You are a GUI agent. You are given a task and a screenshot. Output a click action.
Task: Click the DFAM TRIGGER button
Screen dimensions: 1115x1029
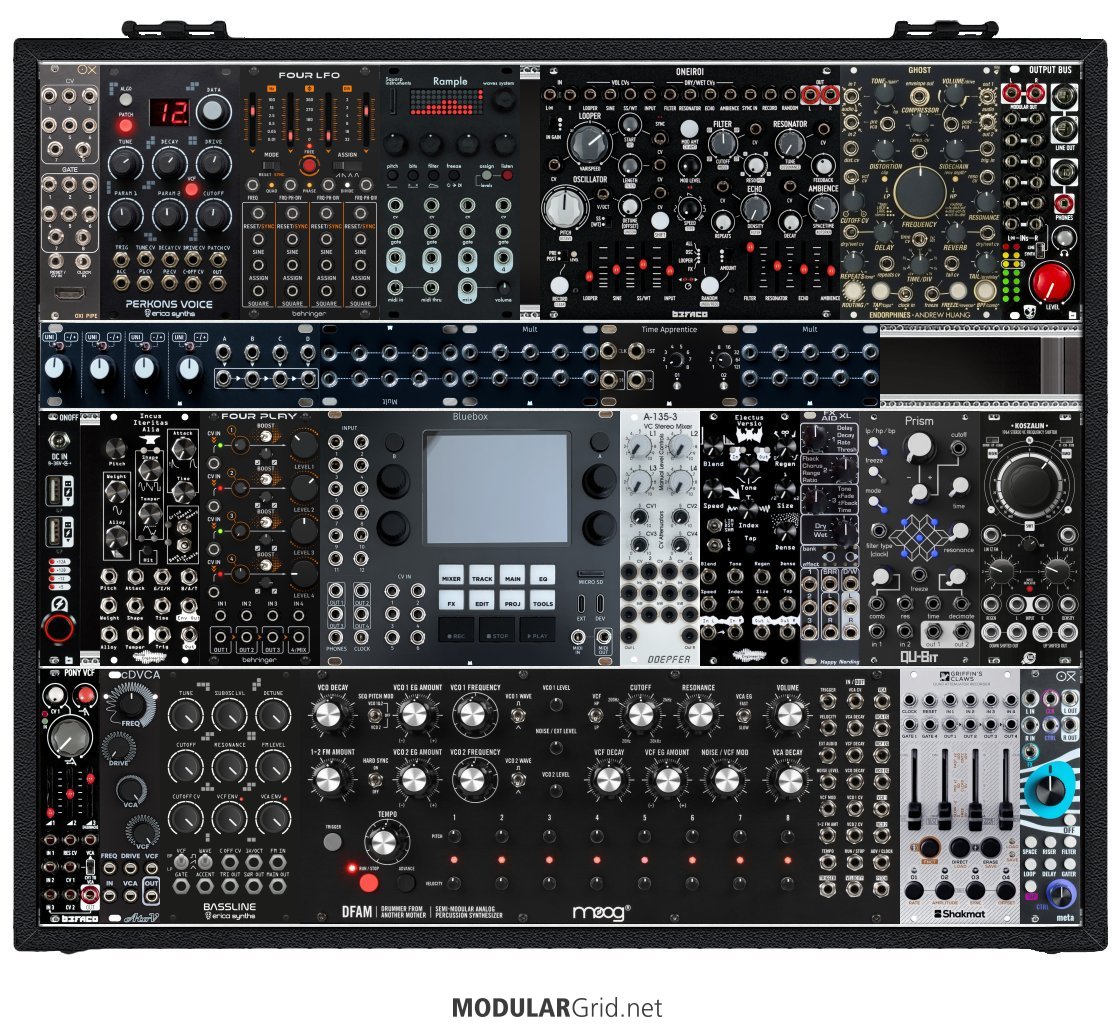pyautogui.click(x=332, y=841)
